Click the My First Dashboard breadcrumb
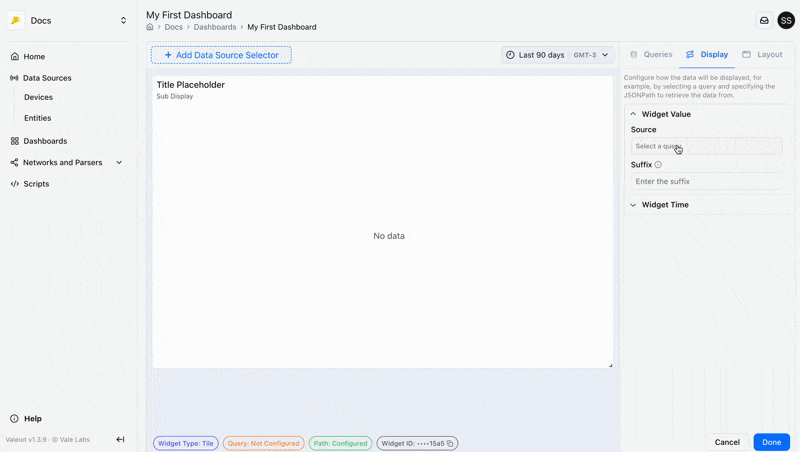This screenshot has height=452, width=800. 282,27
